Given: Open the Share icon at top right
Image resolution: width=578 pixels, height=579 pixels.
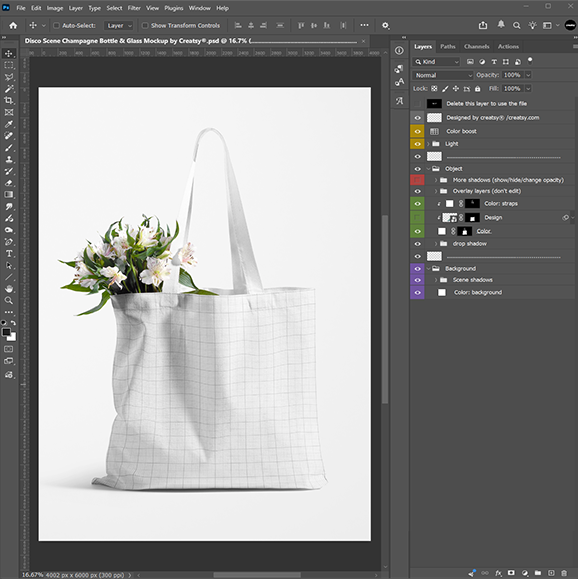Looking at the screenshot, I should coord(483,25).
